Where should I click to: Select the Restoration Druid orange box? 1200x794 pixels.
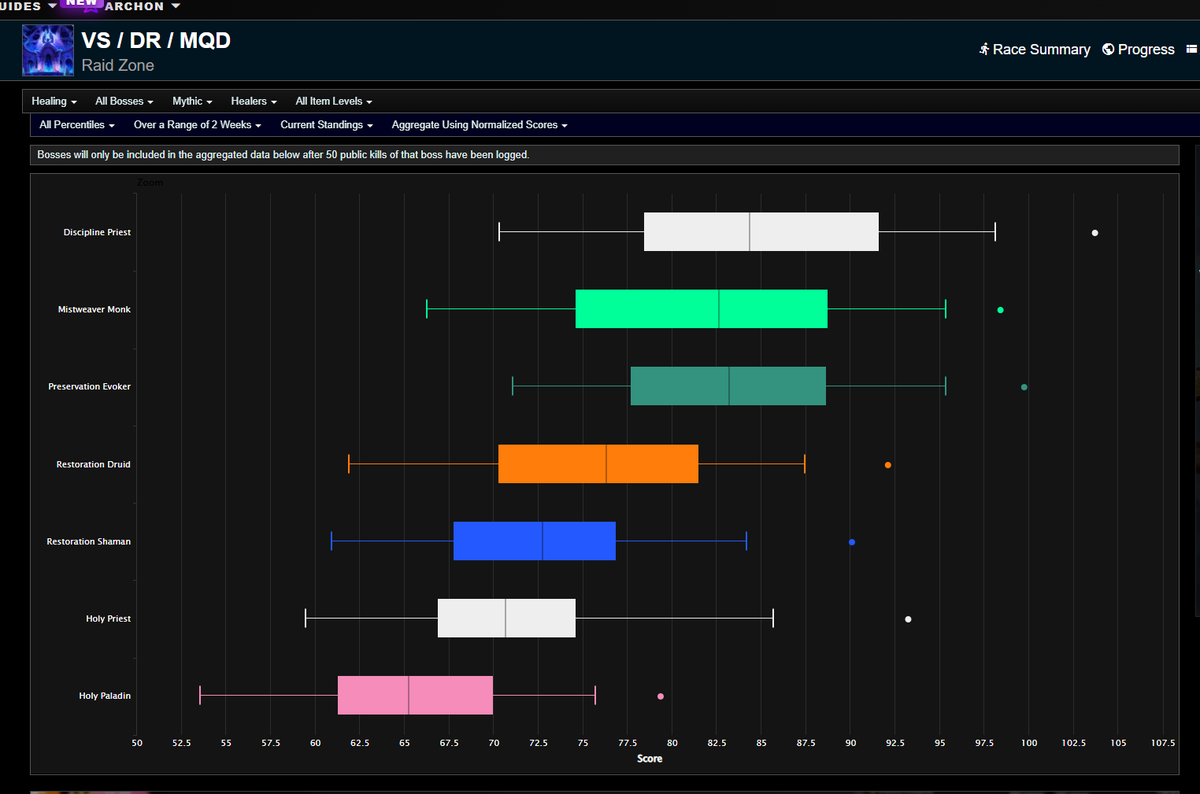coord(598,464)
